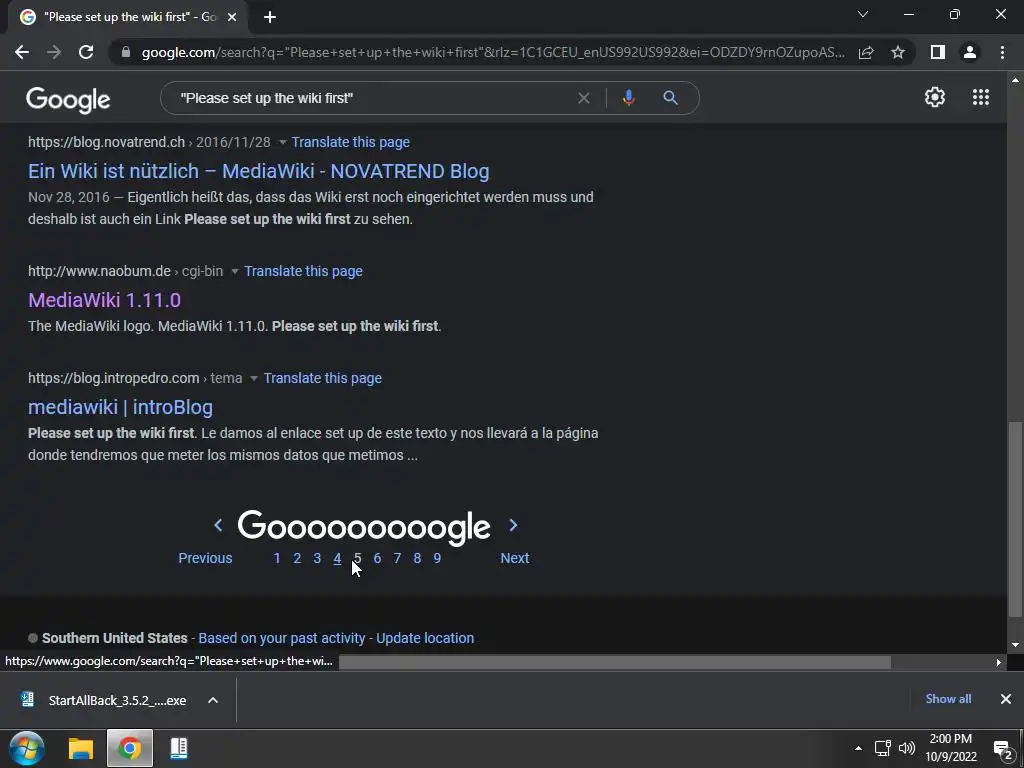Click the vertical page scrollbar thumb
Image resolution: width=1024 pixels, height=768 pixels.
pos(1015,519)
